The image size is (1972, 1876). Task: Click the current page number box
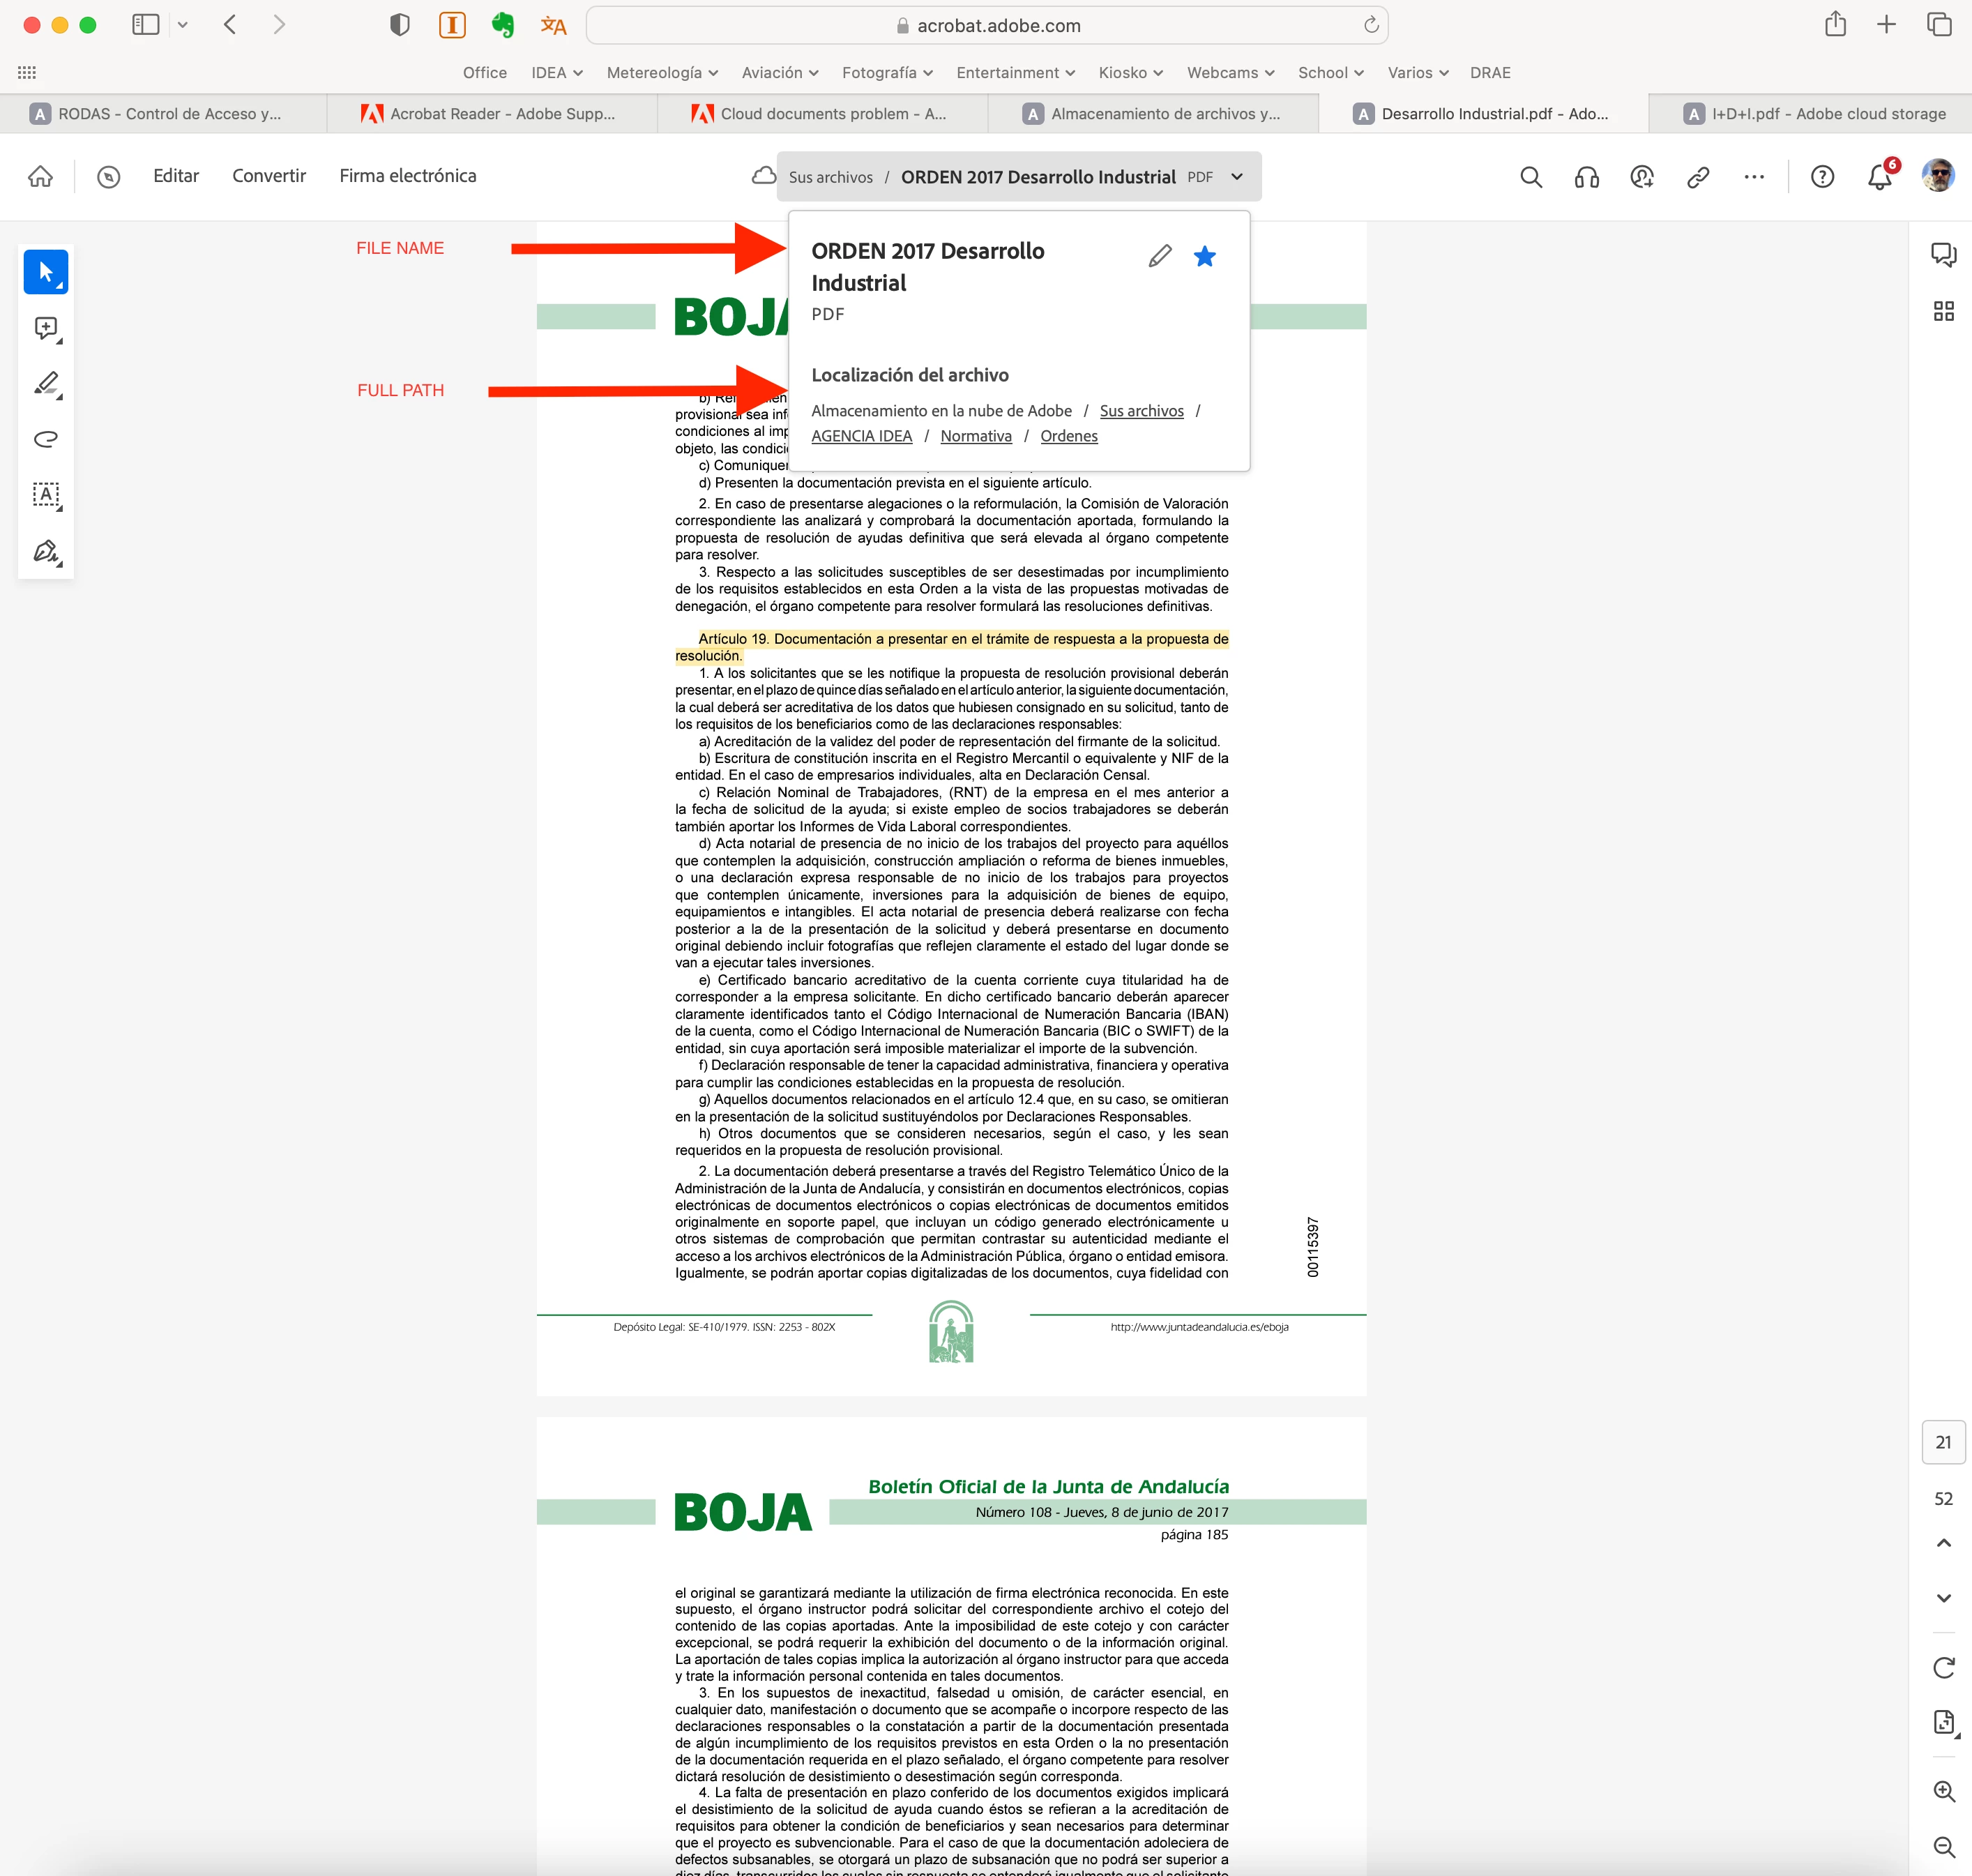pos(1943,1442)
